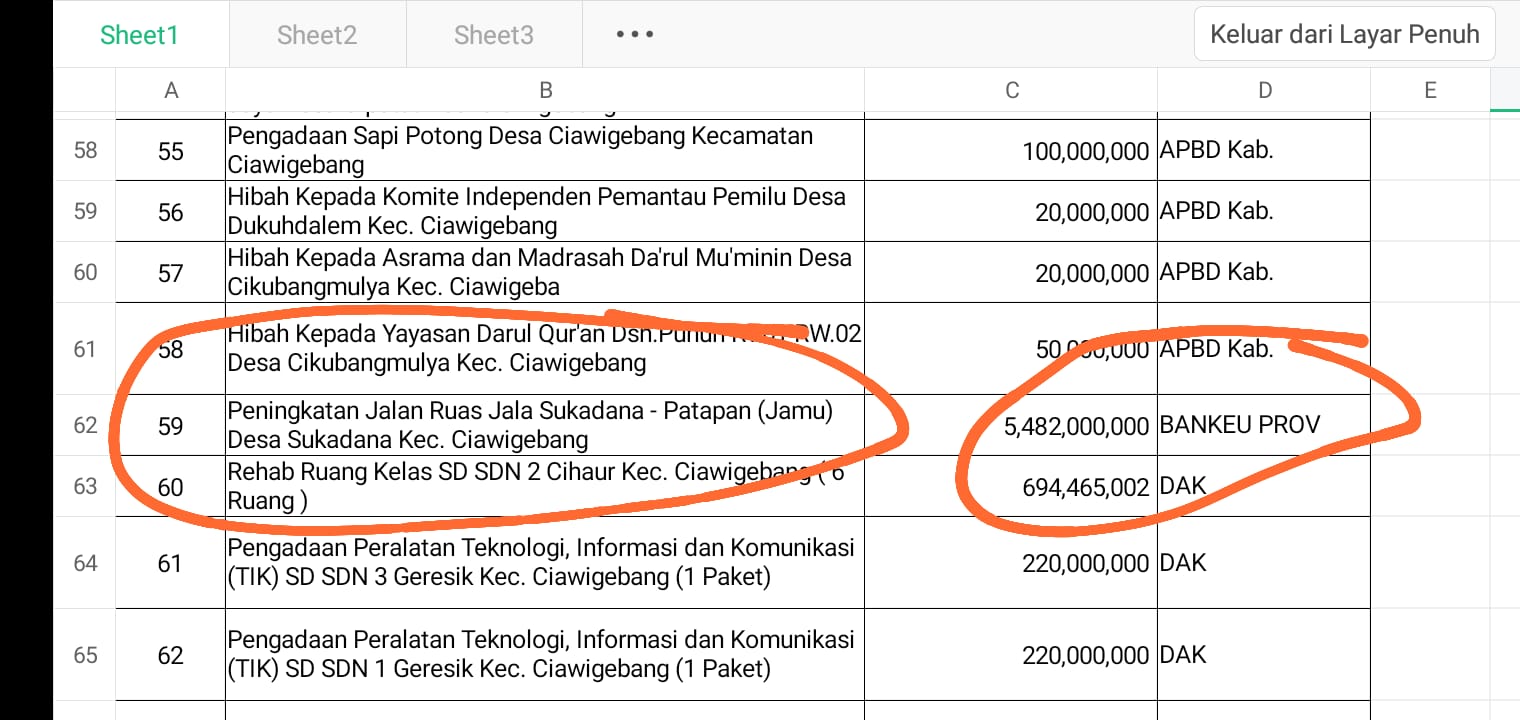This screenshot has height=720, width=1520.
Task: Select row 62 header
Action: pyautogui.click(x=86, y=426)
